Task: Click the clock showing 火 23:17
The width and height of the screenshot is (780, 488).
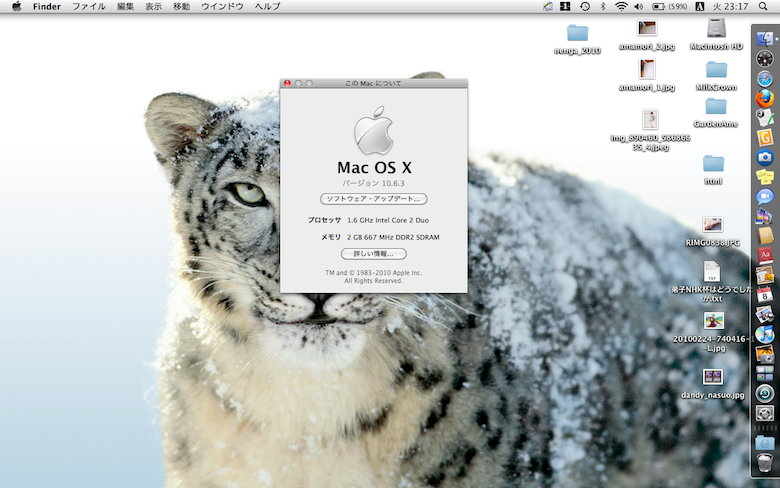Action: 730,6
